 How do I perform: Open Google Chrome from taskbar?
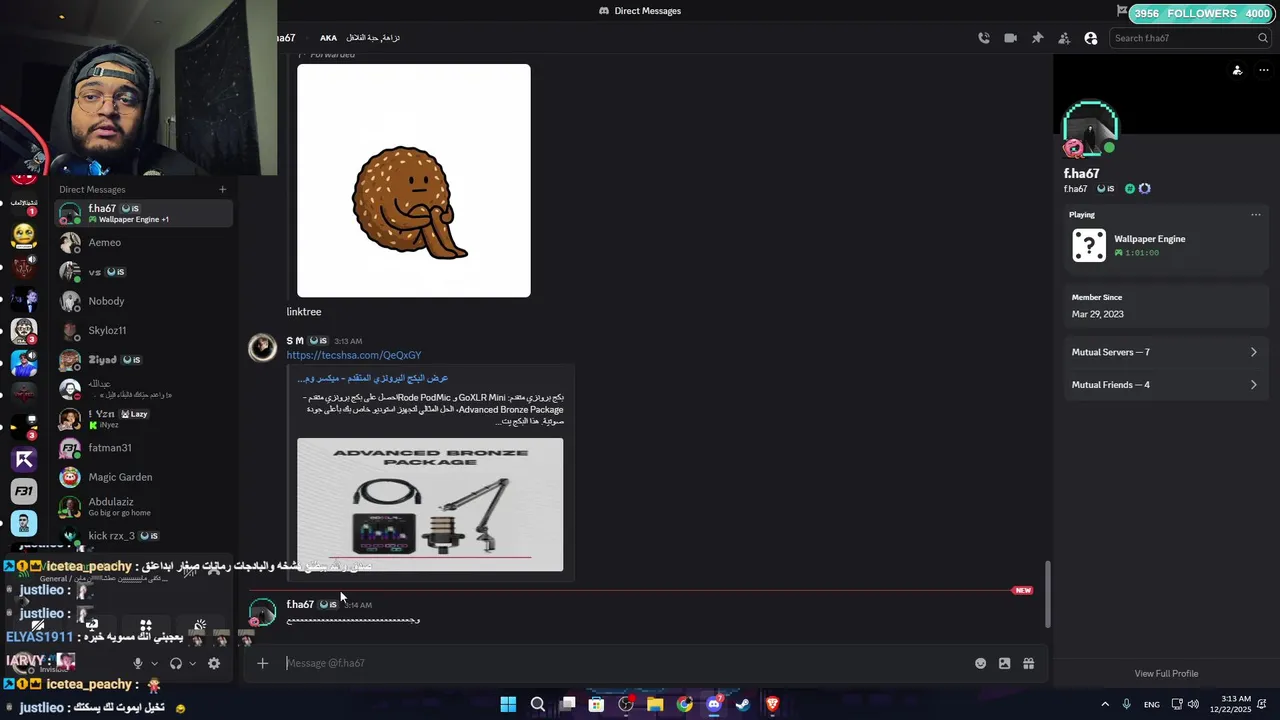[684, 704]
